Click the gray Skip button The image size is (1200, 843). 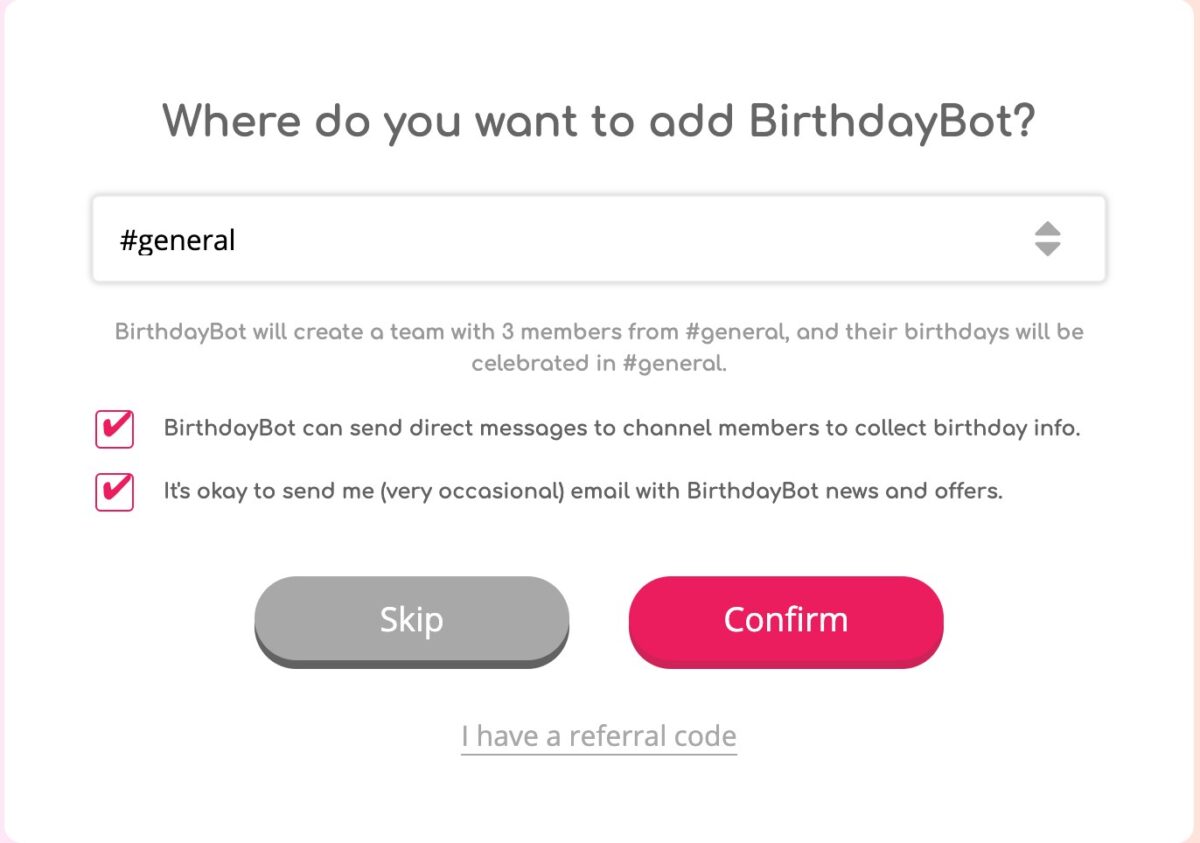point(411,621)
